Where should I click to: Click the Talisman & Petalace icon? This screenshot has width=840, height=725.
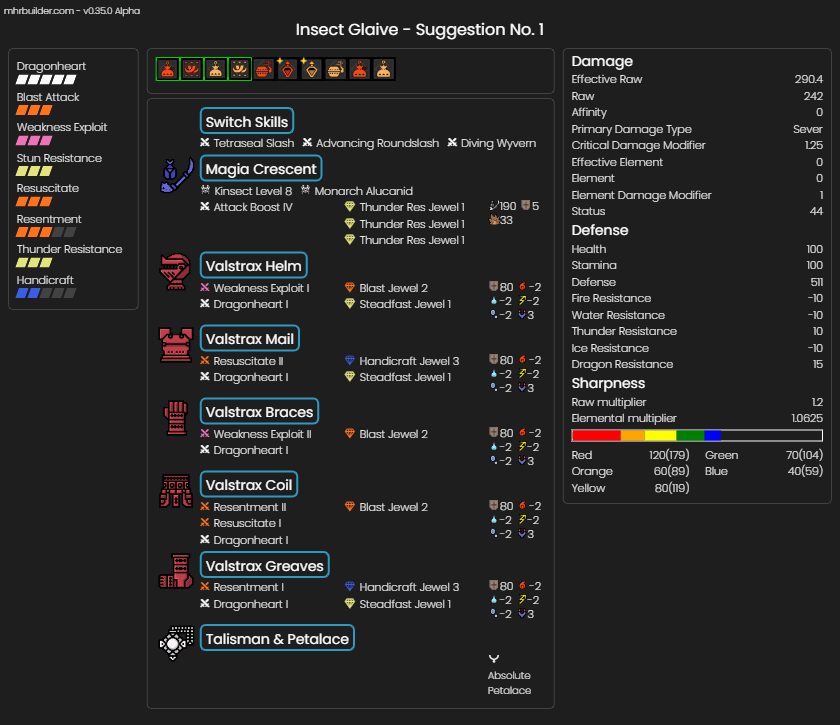pos(176,643)
